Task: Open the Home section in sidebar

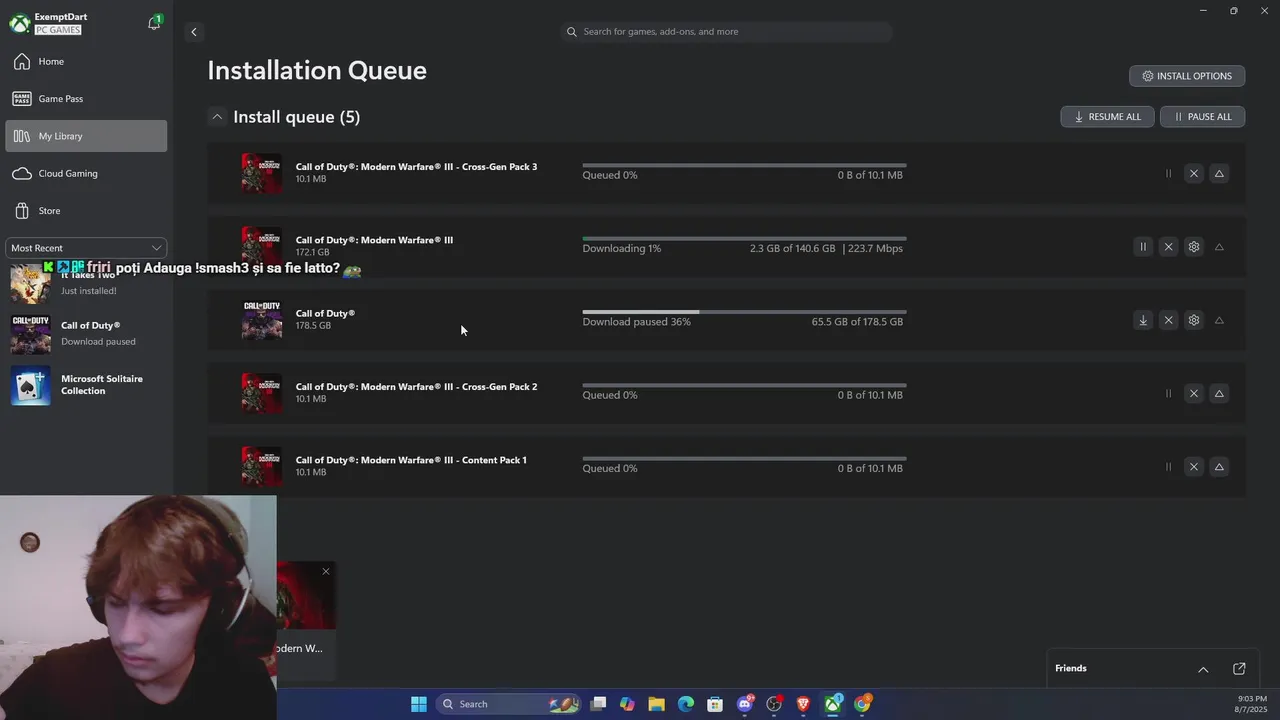Action: (x=86, y=62)
